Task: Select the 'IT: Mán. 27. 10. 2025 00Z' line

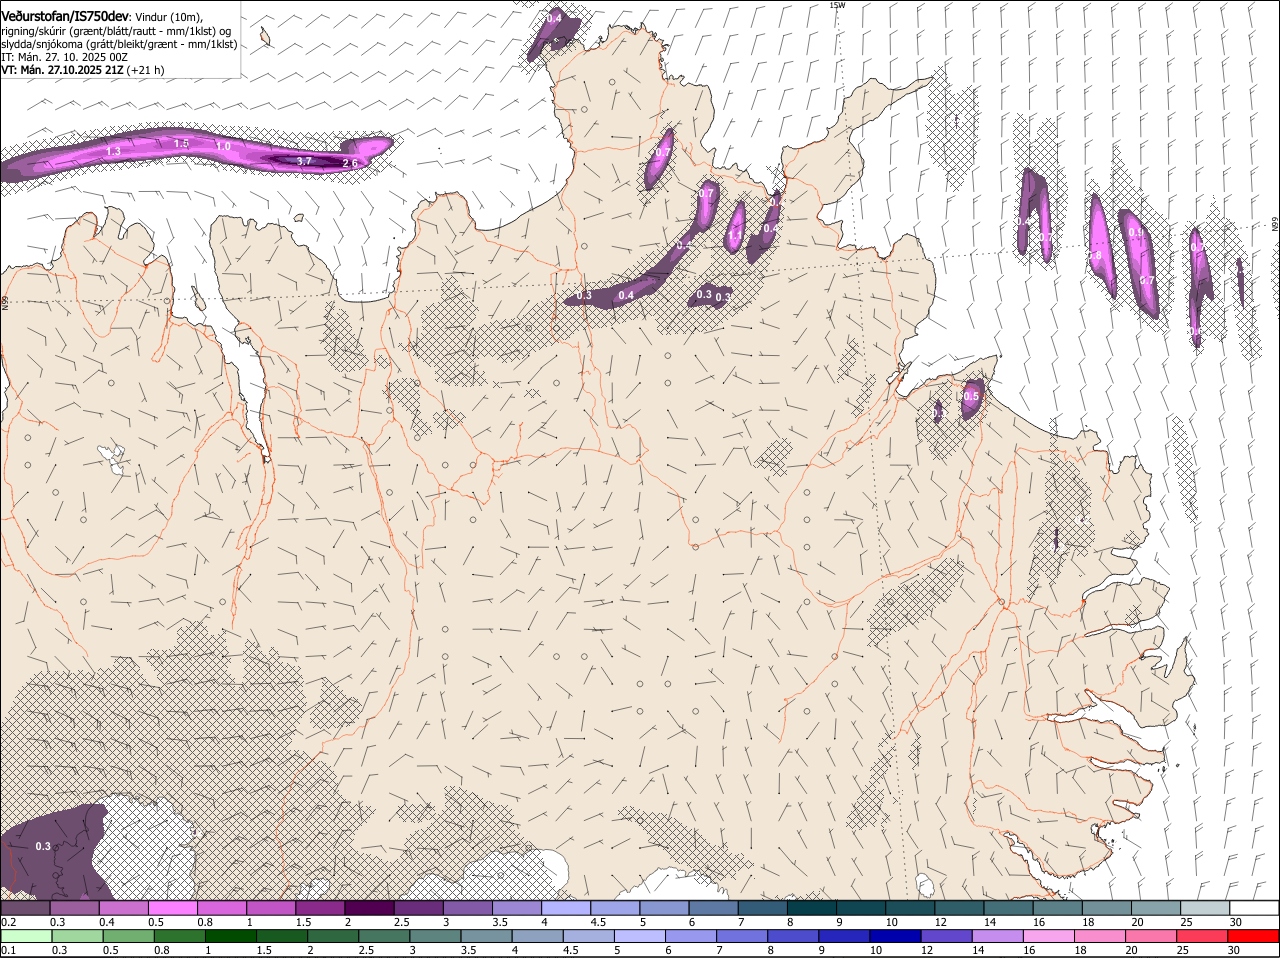Action: click(65, 57)
